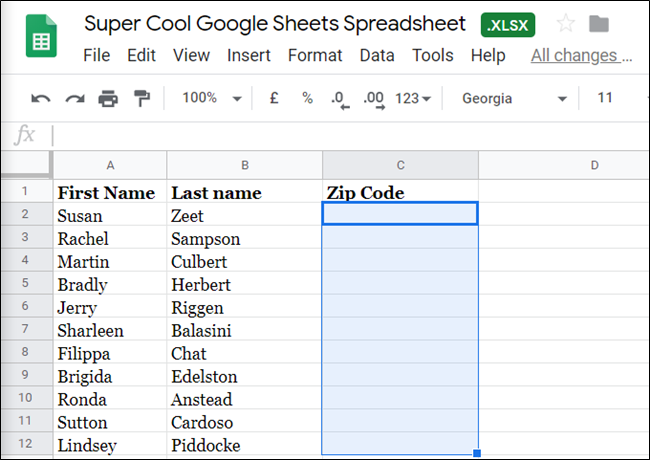Click the .XLSX badge button
The image size is (650, 460).
tap(508, 24)
